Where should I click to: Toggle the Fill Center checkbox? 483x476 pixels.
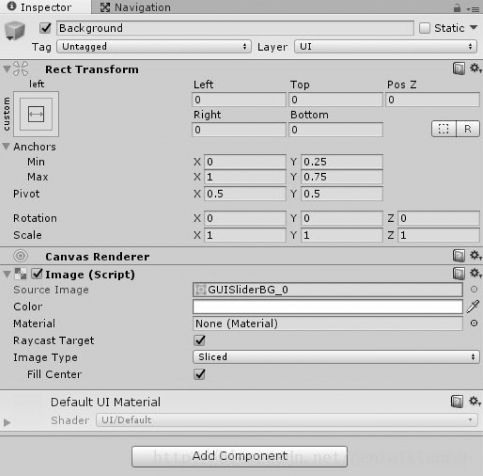point(200,374)
